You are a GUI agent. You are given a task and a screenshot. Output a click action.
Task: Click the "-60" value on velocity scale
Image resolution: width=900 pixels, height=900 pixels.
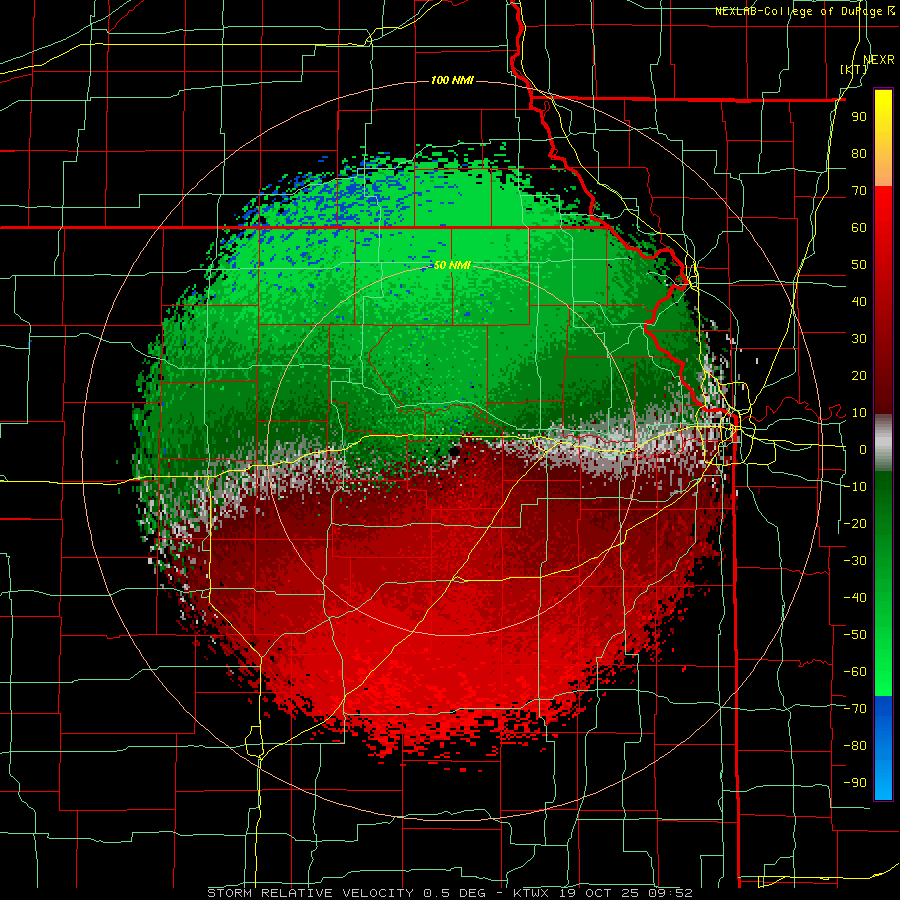click(x=855, y=672)
